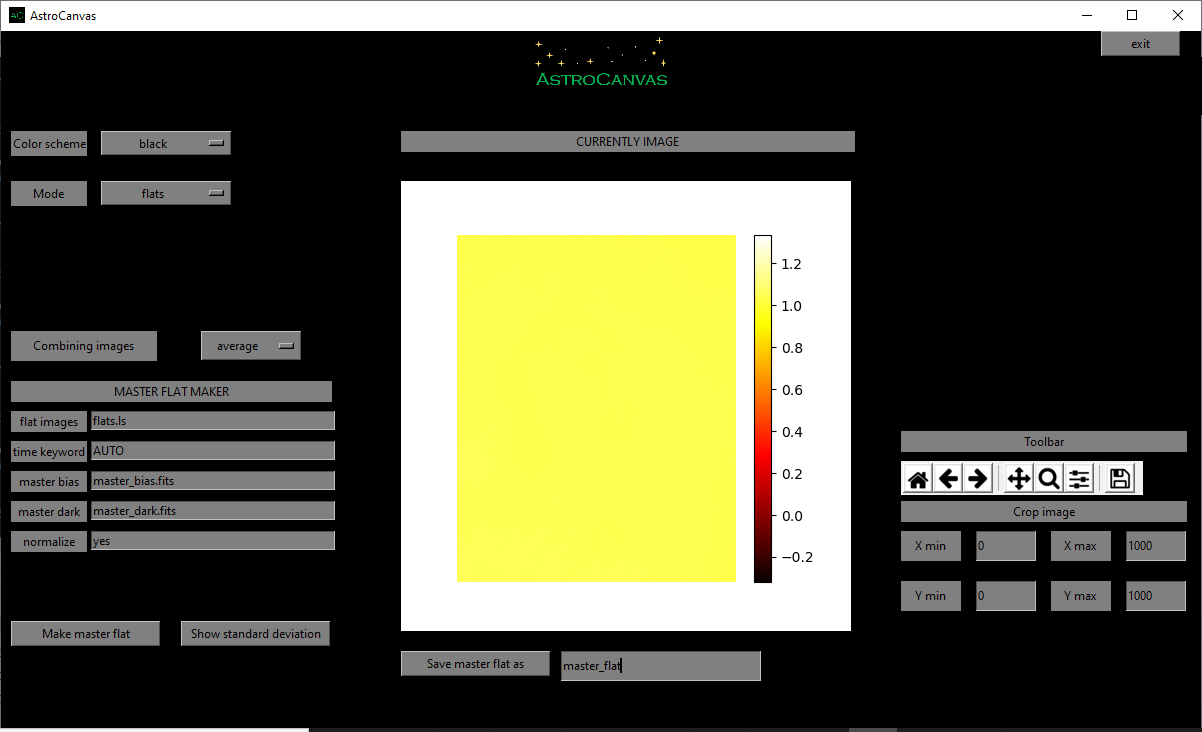Click the Make master flat button

(85, 633)
